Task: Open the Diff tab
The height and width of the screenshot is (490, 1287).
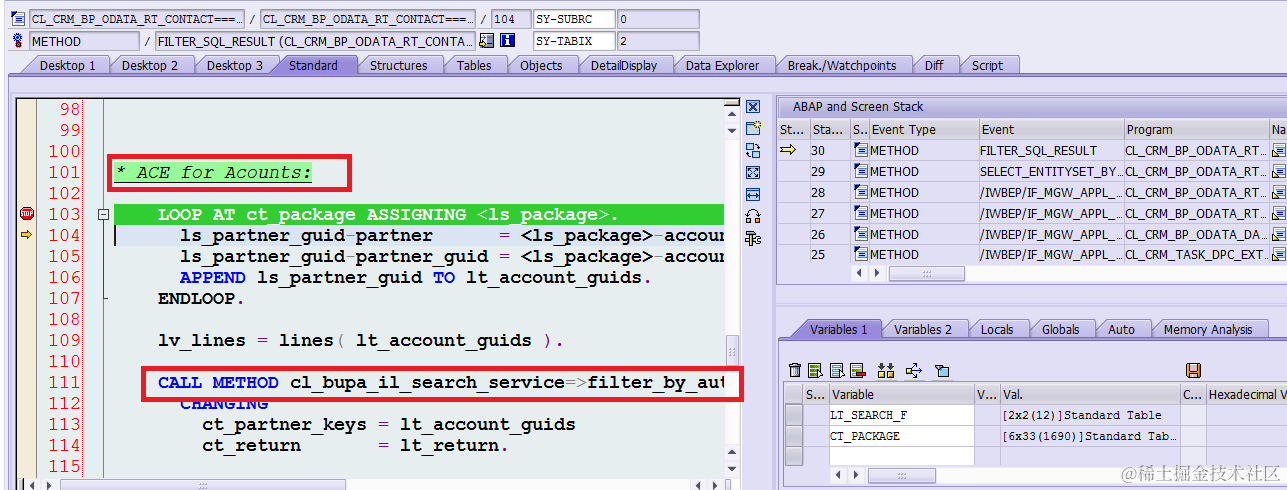Action: tap(933, 65)
